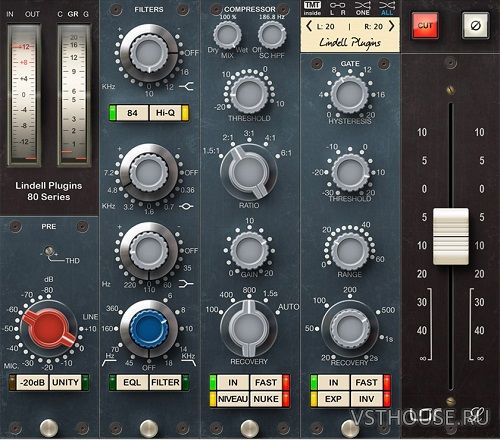Click the SC HPF sidechain filter knob
The width and height of the screenshot is (500, 440).
click(x=272, y=35)
